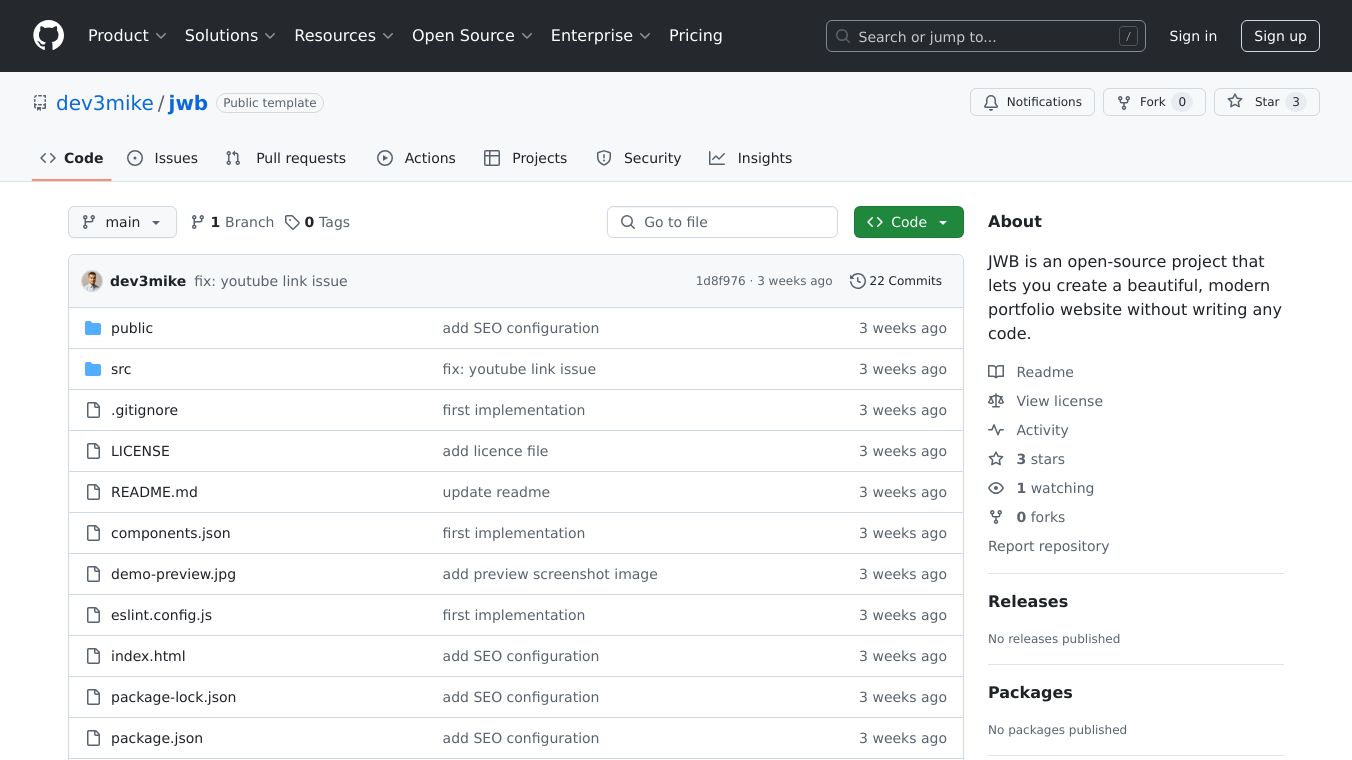The width and height of the screenshot is (1352, 760).
Task: Open the Insights tab
Action: [750, 158]
